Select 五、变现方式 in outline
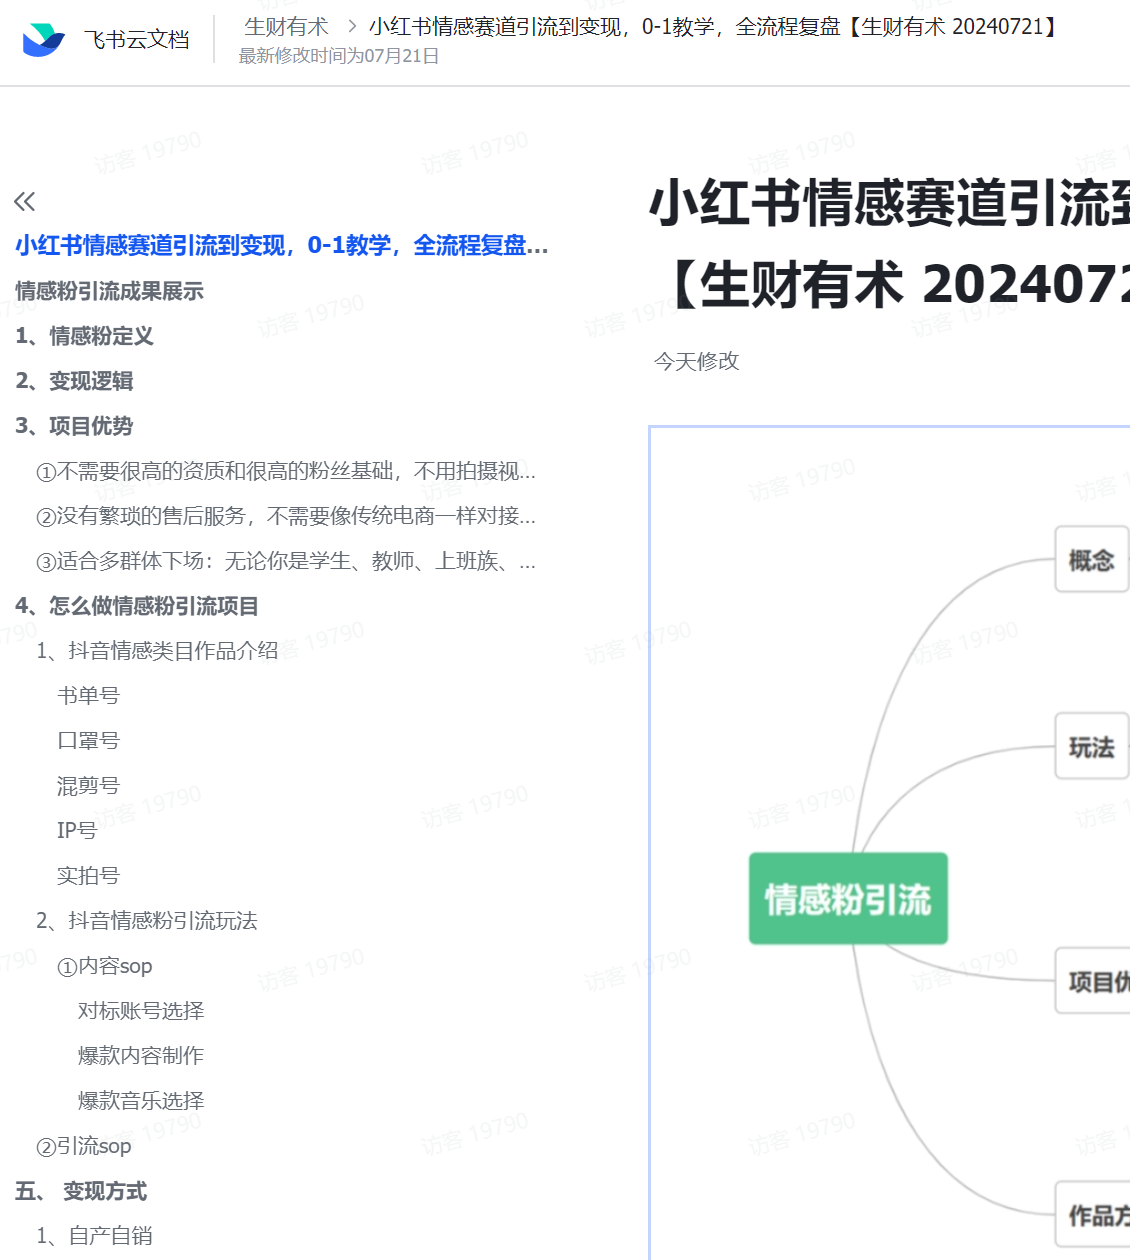Viewport: 1130px width, 1260px height. coord(81,1191)
